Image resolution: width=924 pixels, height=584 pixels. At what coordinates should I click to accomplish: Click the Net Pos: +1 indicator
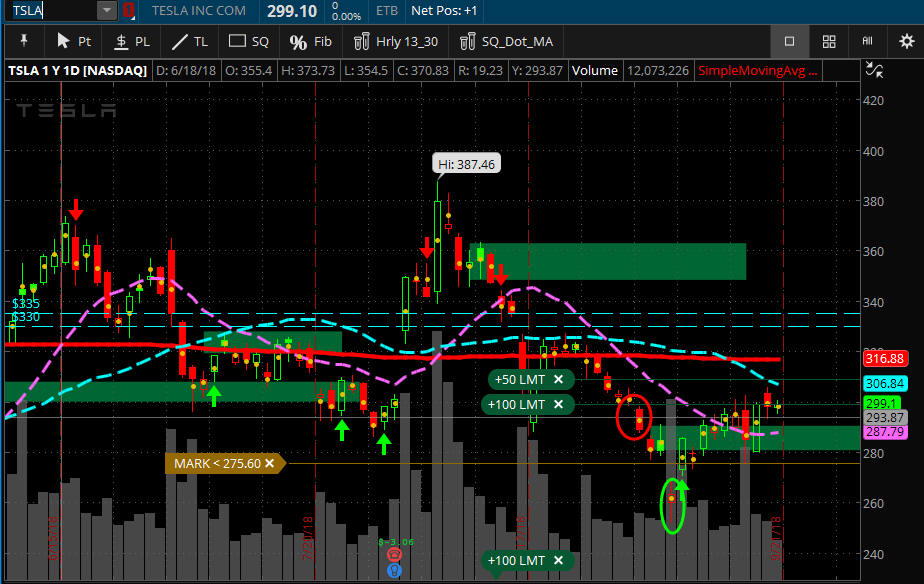(x=444, y=11)
